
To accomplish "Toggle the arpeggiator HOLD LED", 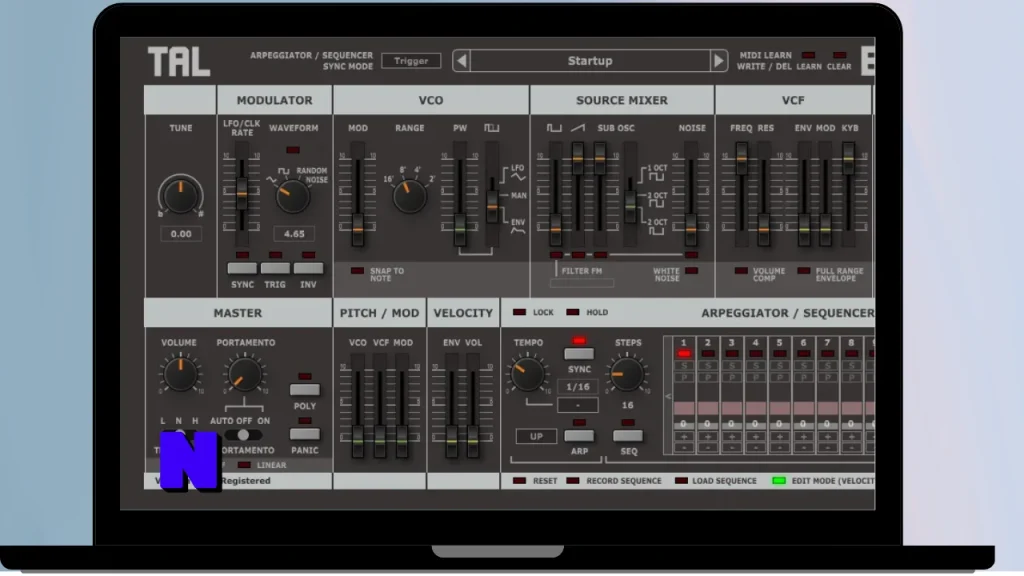I will click(573, 312).
